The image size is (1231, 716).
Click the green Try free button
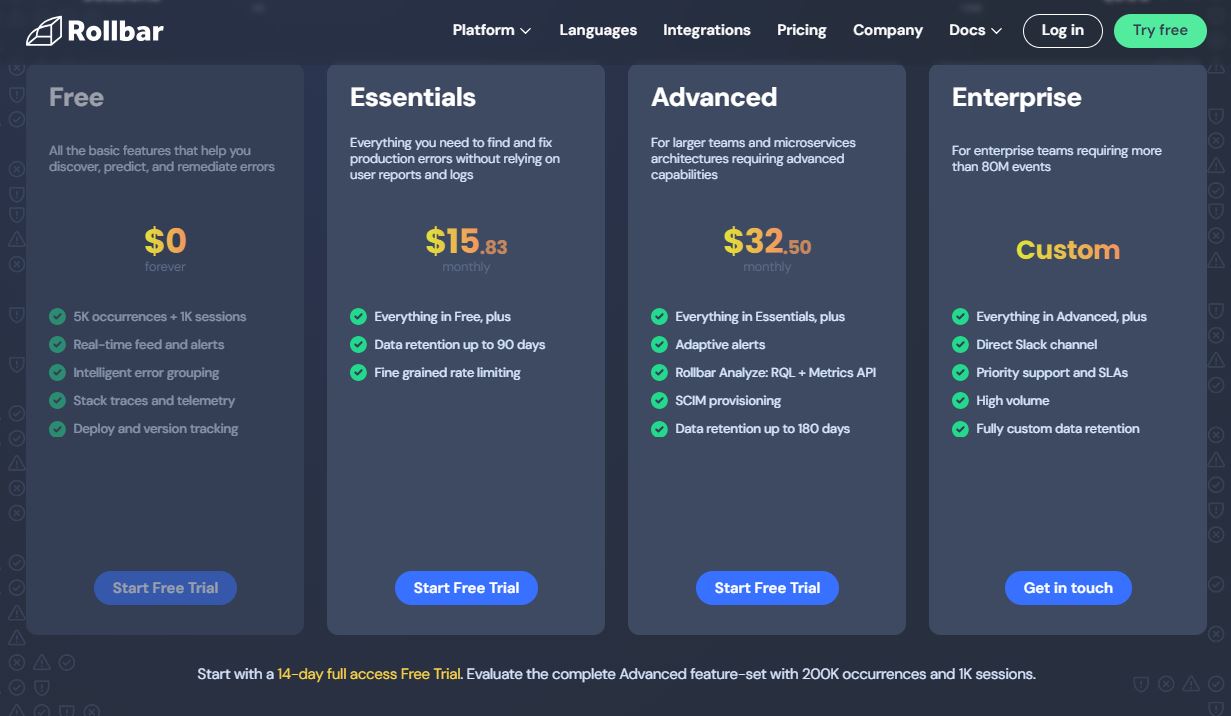pos(1160,30)
